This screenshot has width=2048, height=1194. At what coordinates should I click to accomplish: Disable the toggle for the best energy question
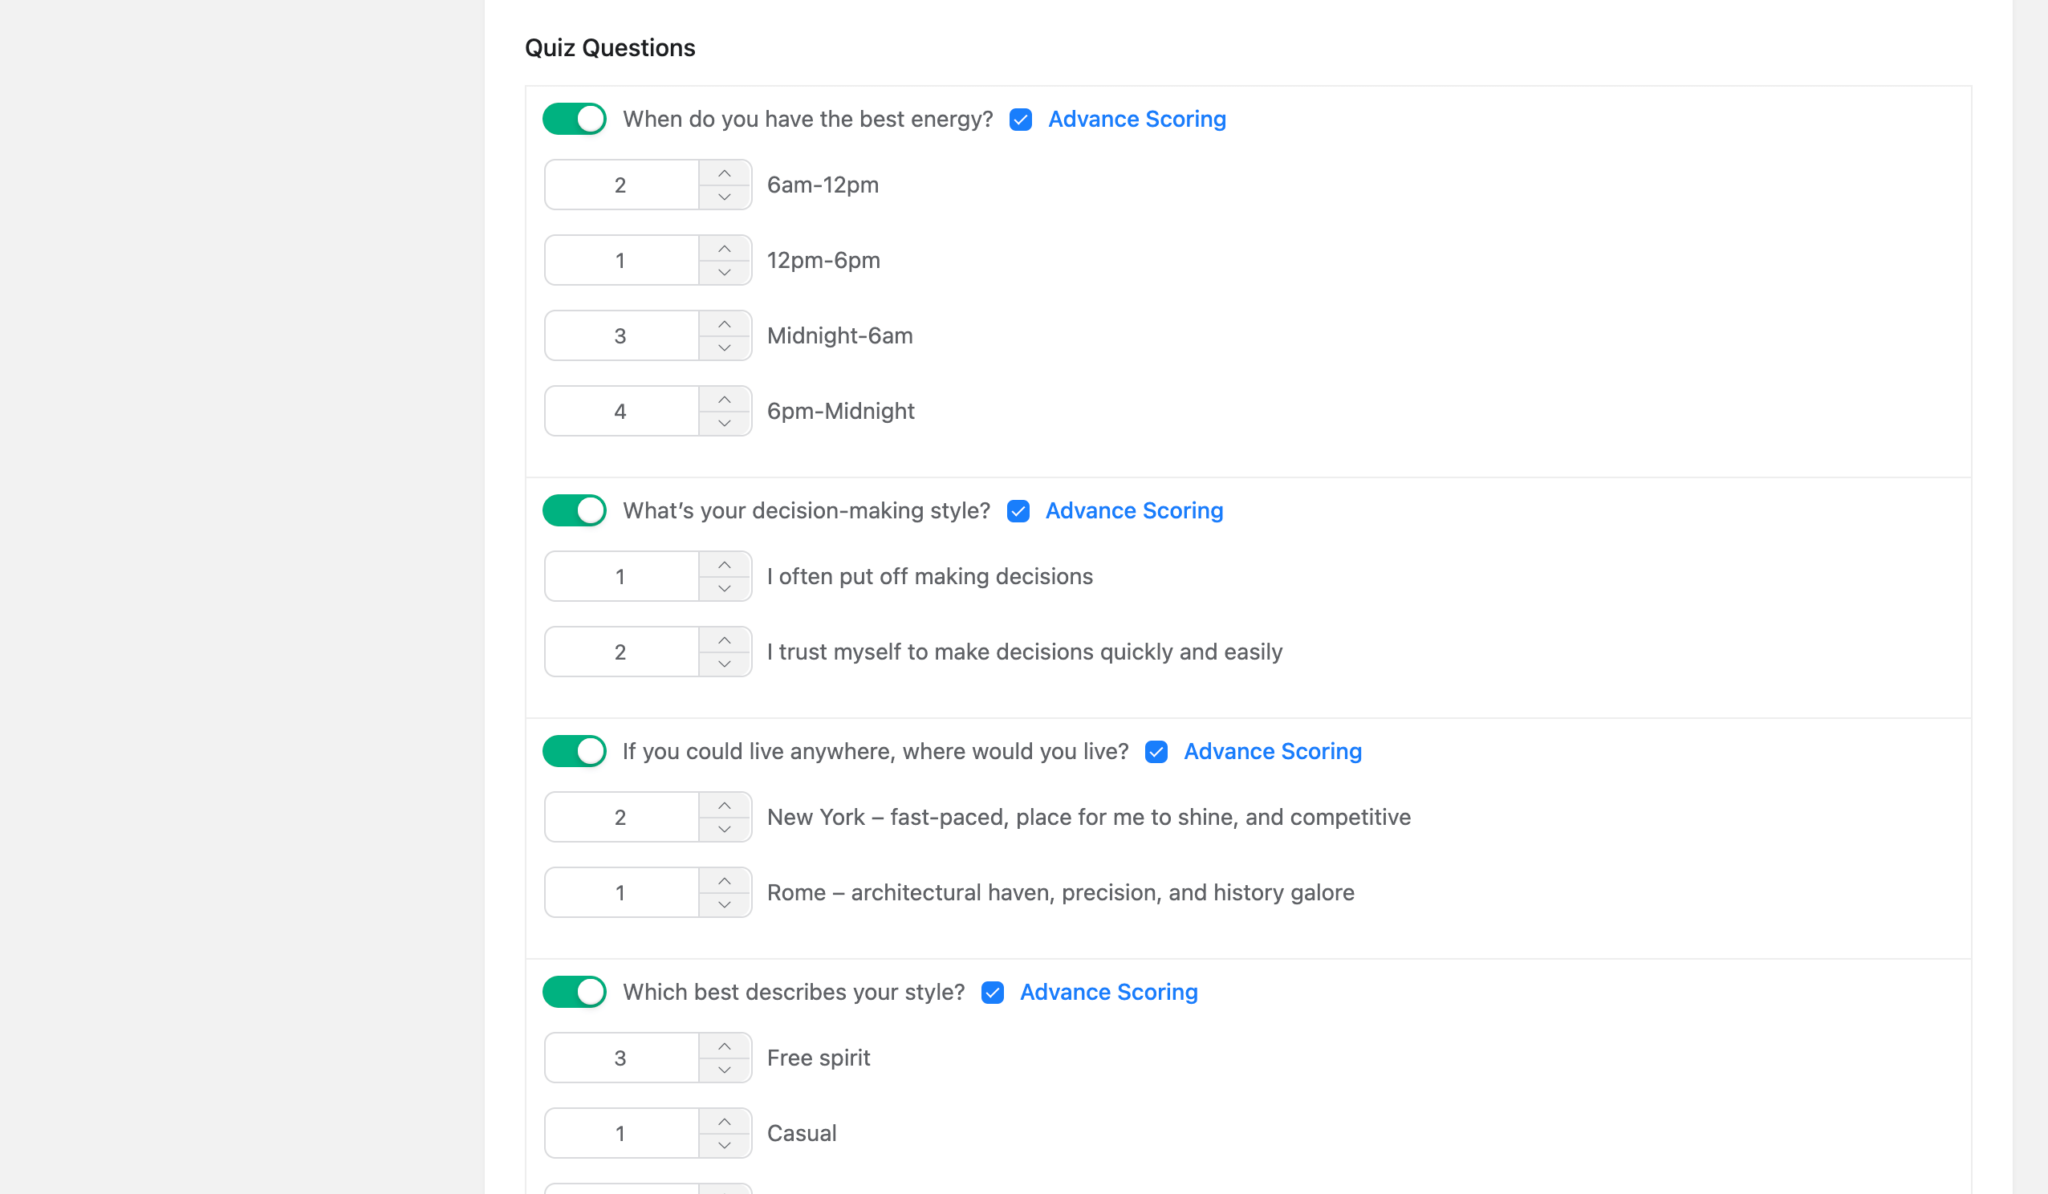tap(573, 118)
